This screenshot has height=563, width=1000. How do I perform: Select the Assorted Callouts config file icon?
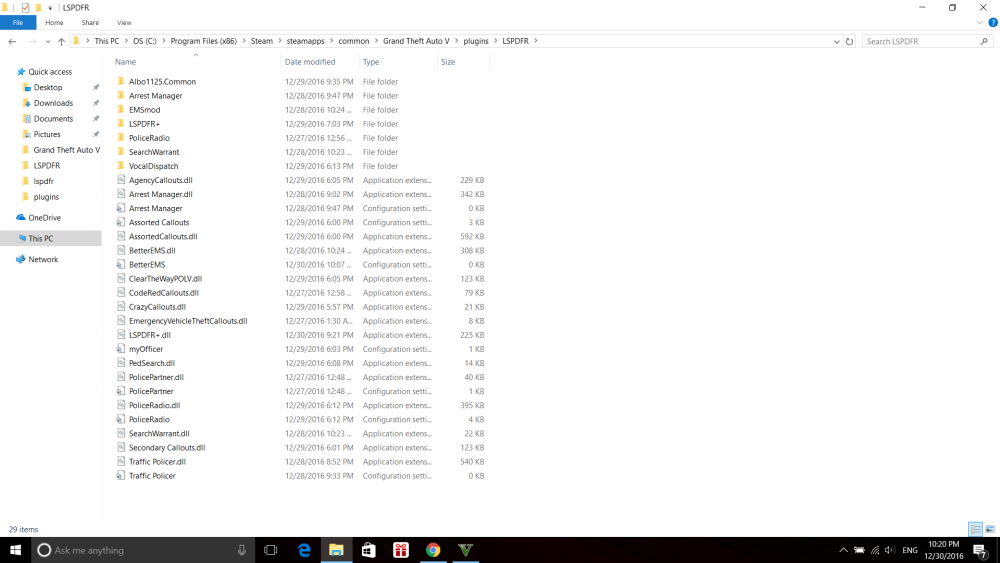click(x=121, y=222)
